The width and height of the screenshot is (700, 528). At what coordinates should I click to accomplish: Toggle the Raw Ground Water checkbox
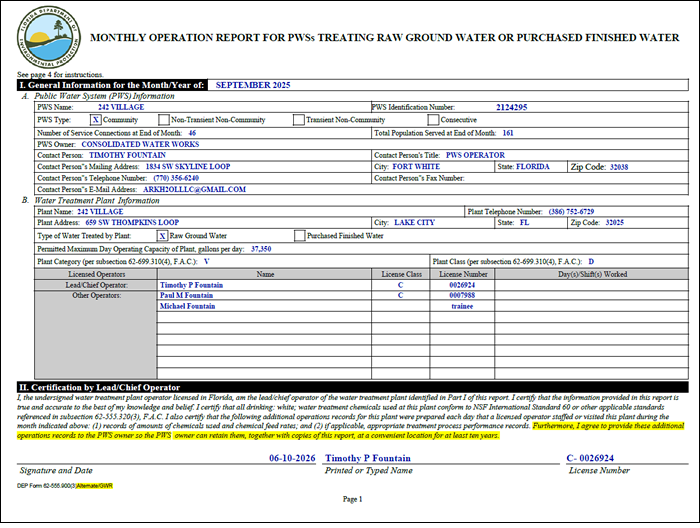[x=162, y=236]
